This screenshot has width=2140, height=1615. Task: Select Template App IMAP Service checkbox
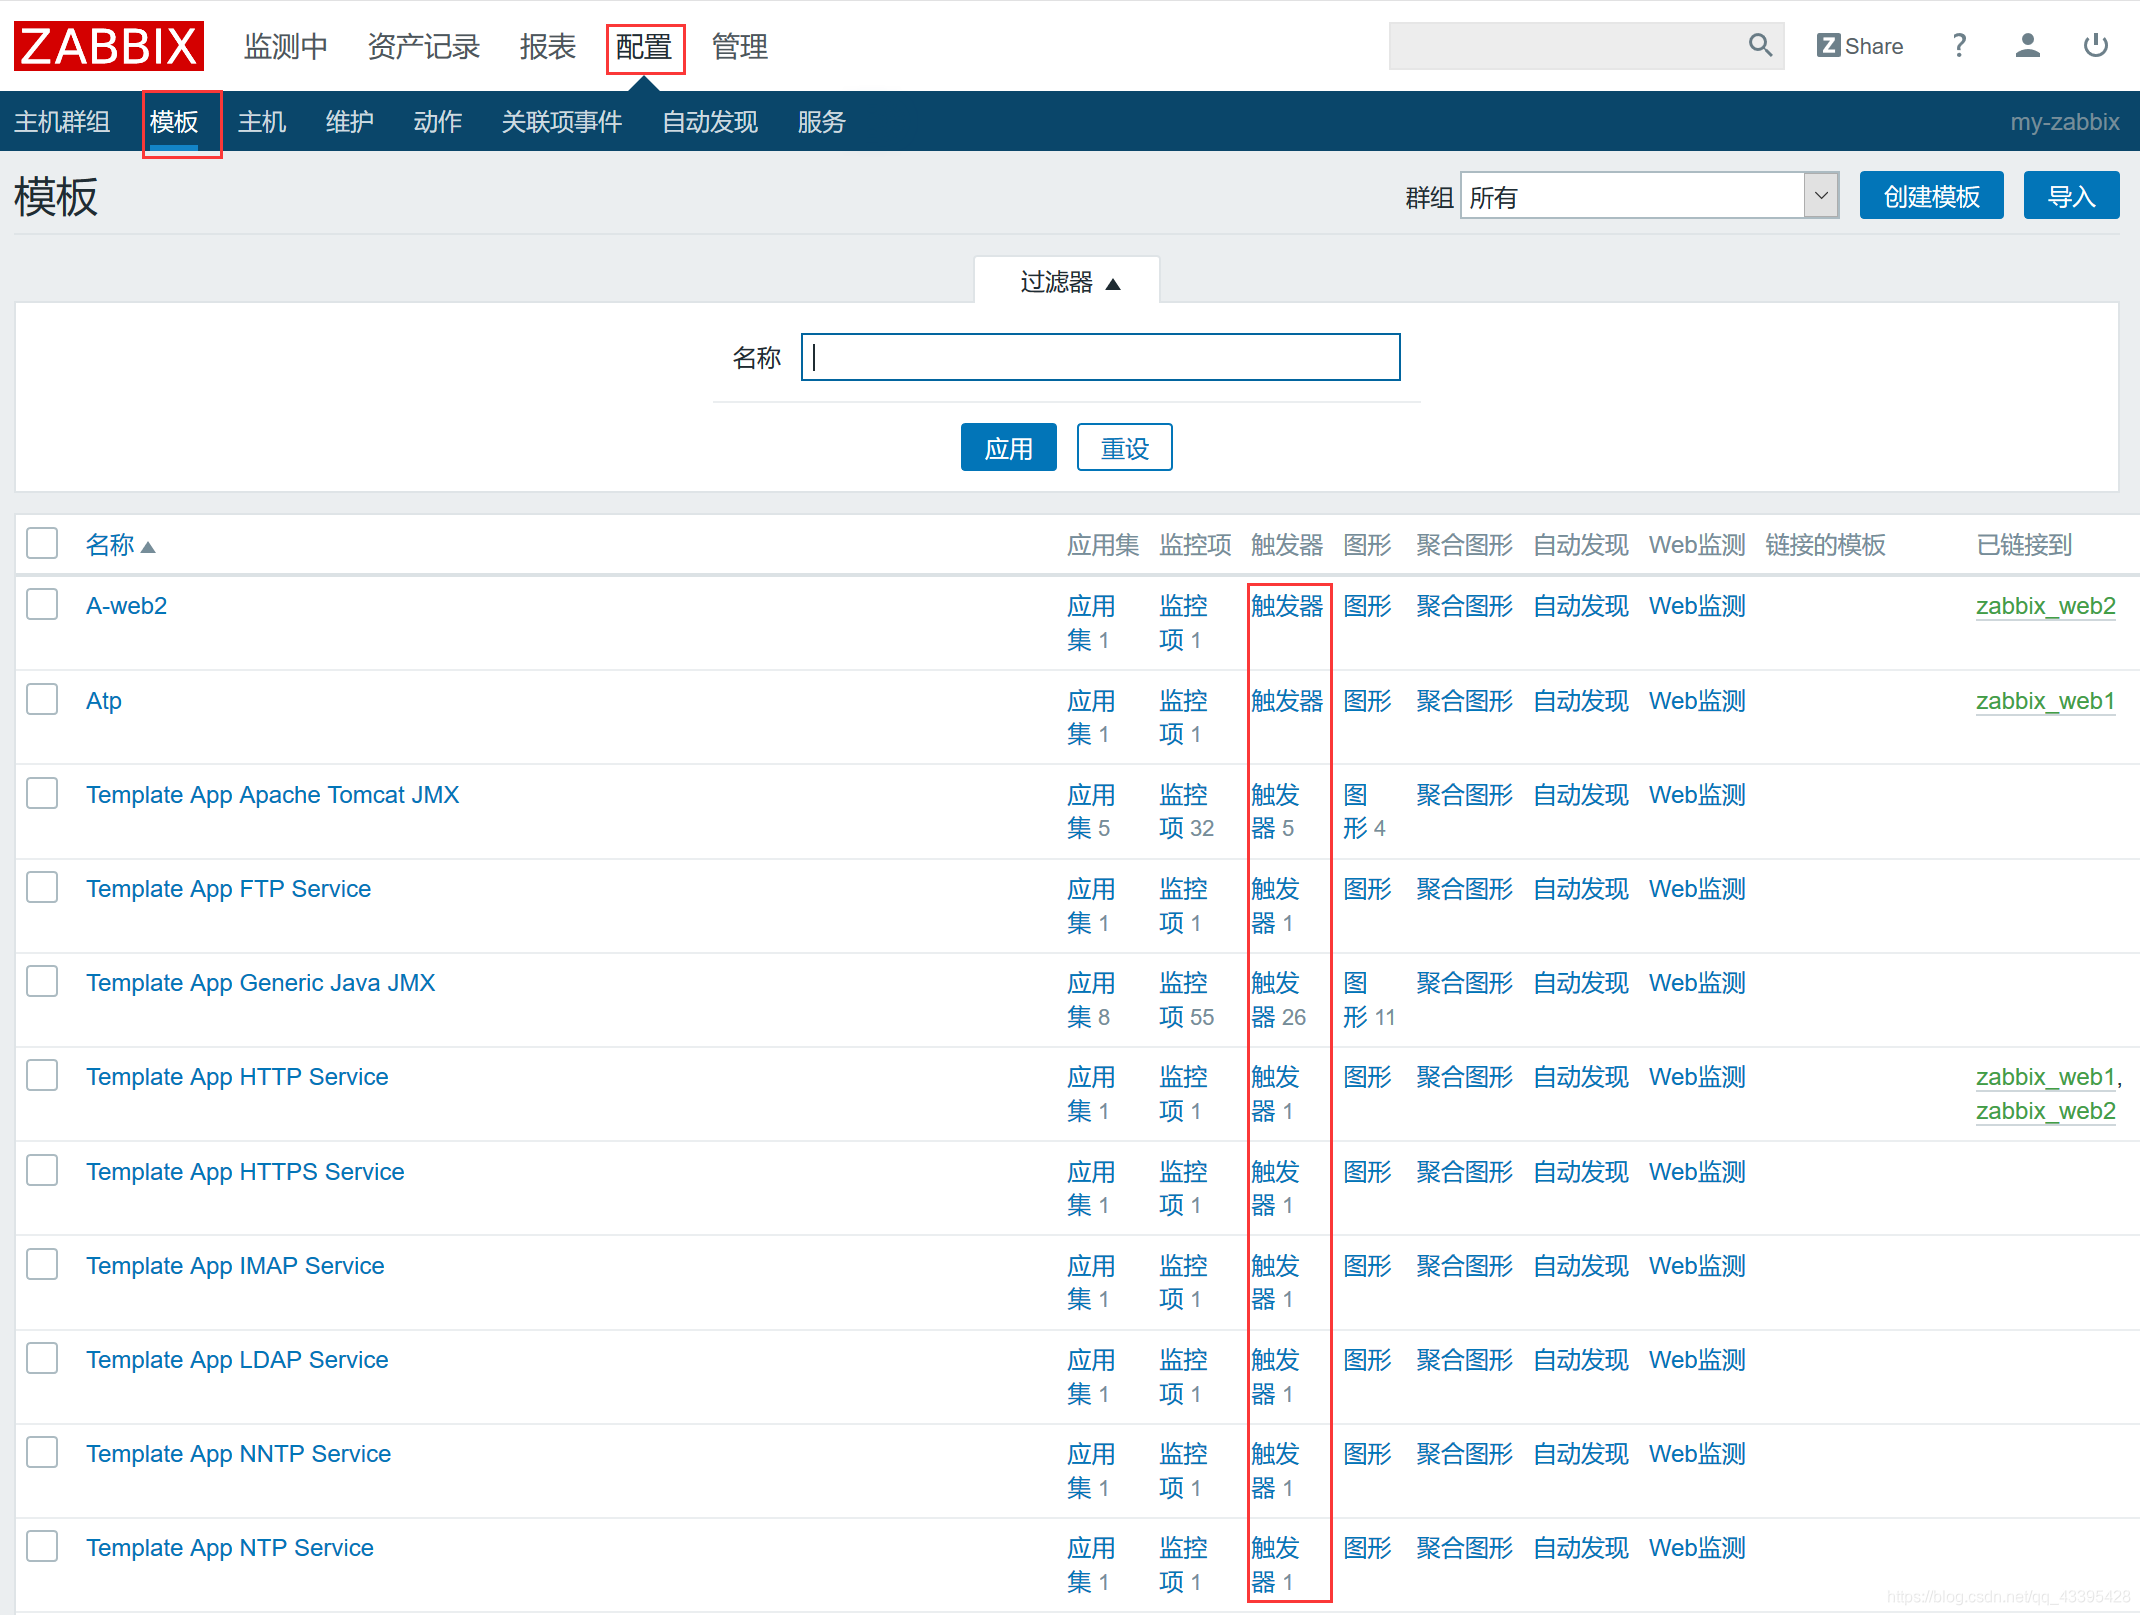(x=42, y=1264)
